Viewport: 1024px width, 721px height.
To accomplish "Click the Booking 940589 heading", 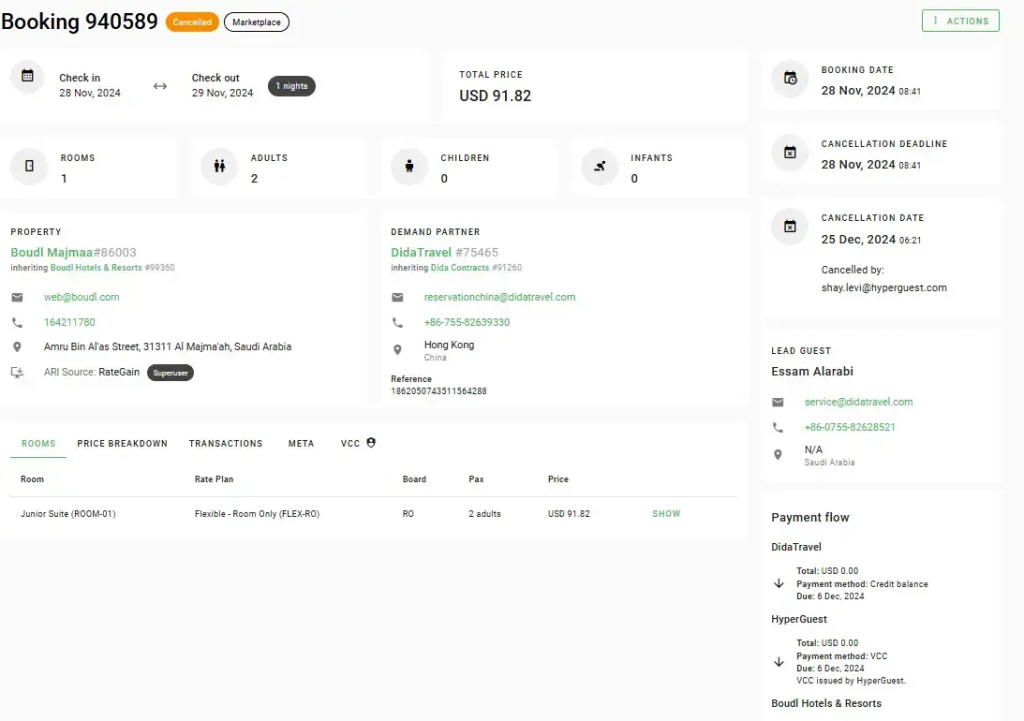I will click(x=80, y=22).
